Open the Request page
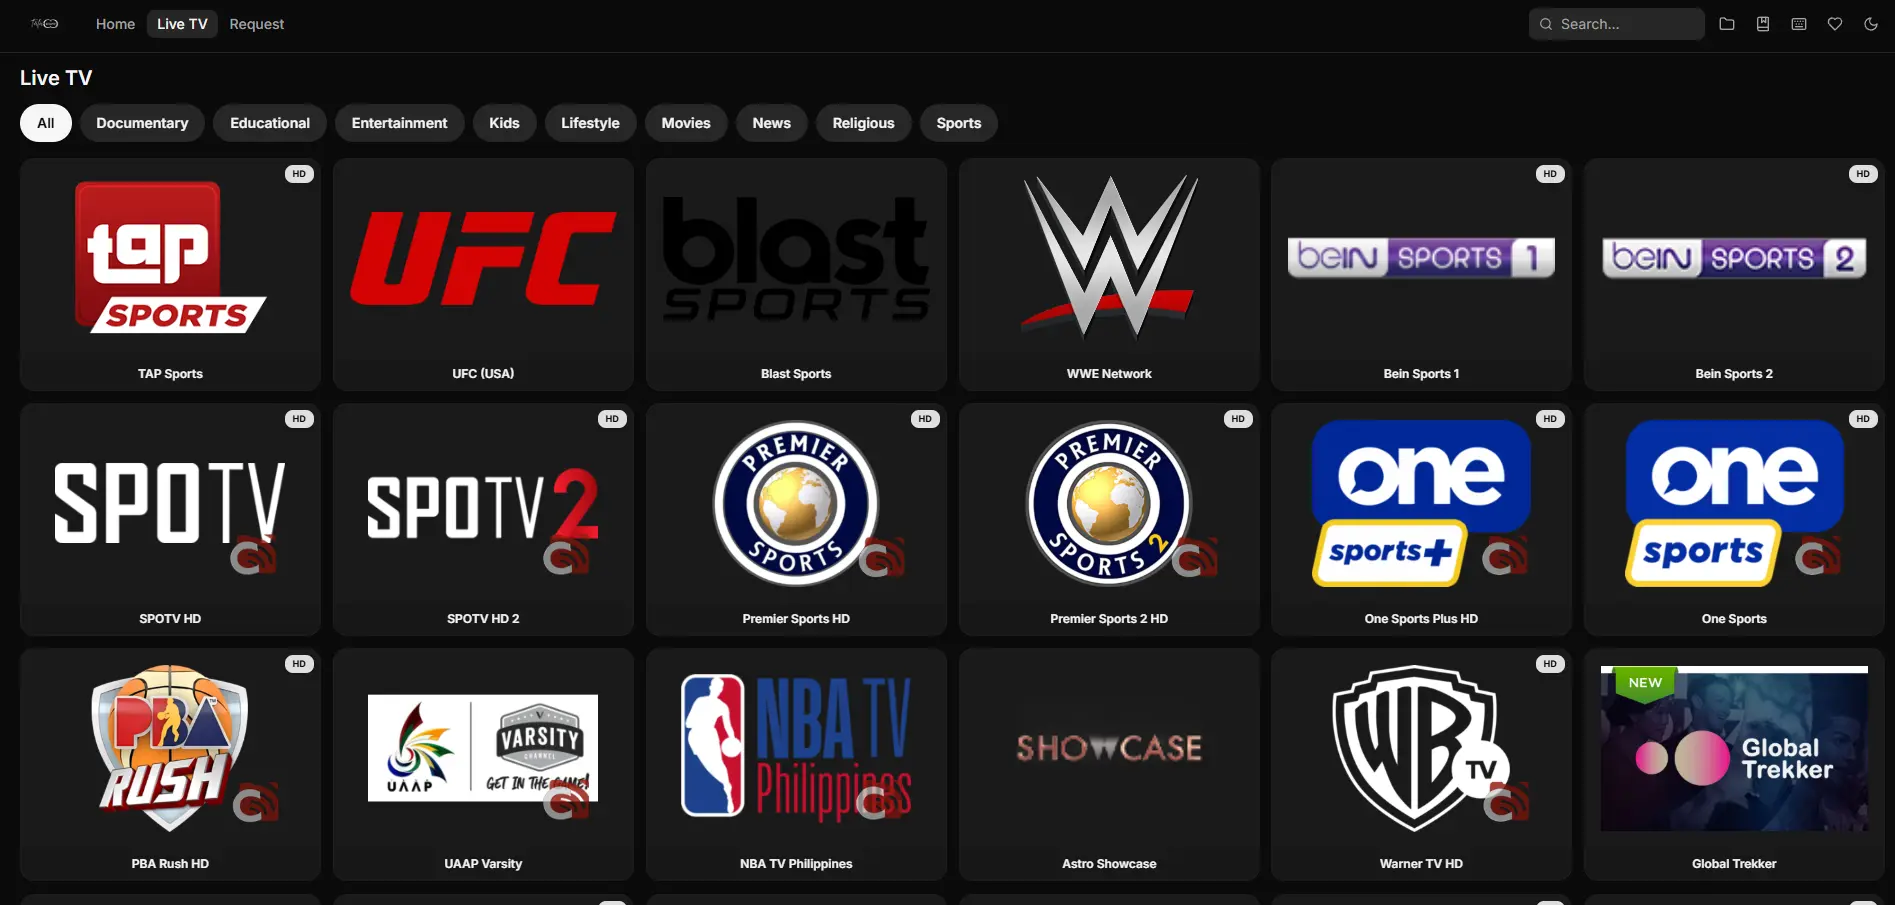Screen dimensions: 1895x905 (x=257, y=24)
